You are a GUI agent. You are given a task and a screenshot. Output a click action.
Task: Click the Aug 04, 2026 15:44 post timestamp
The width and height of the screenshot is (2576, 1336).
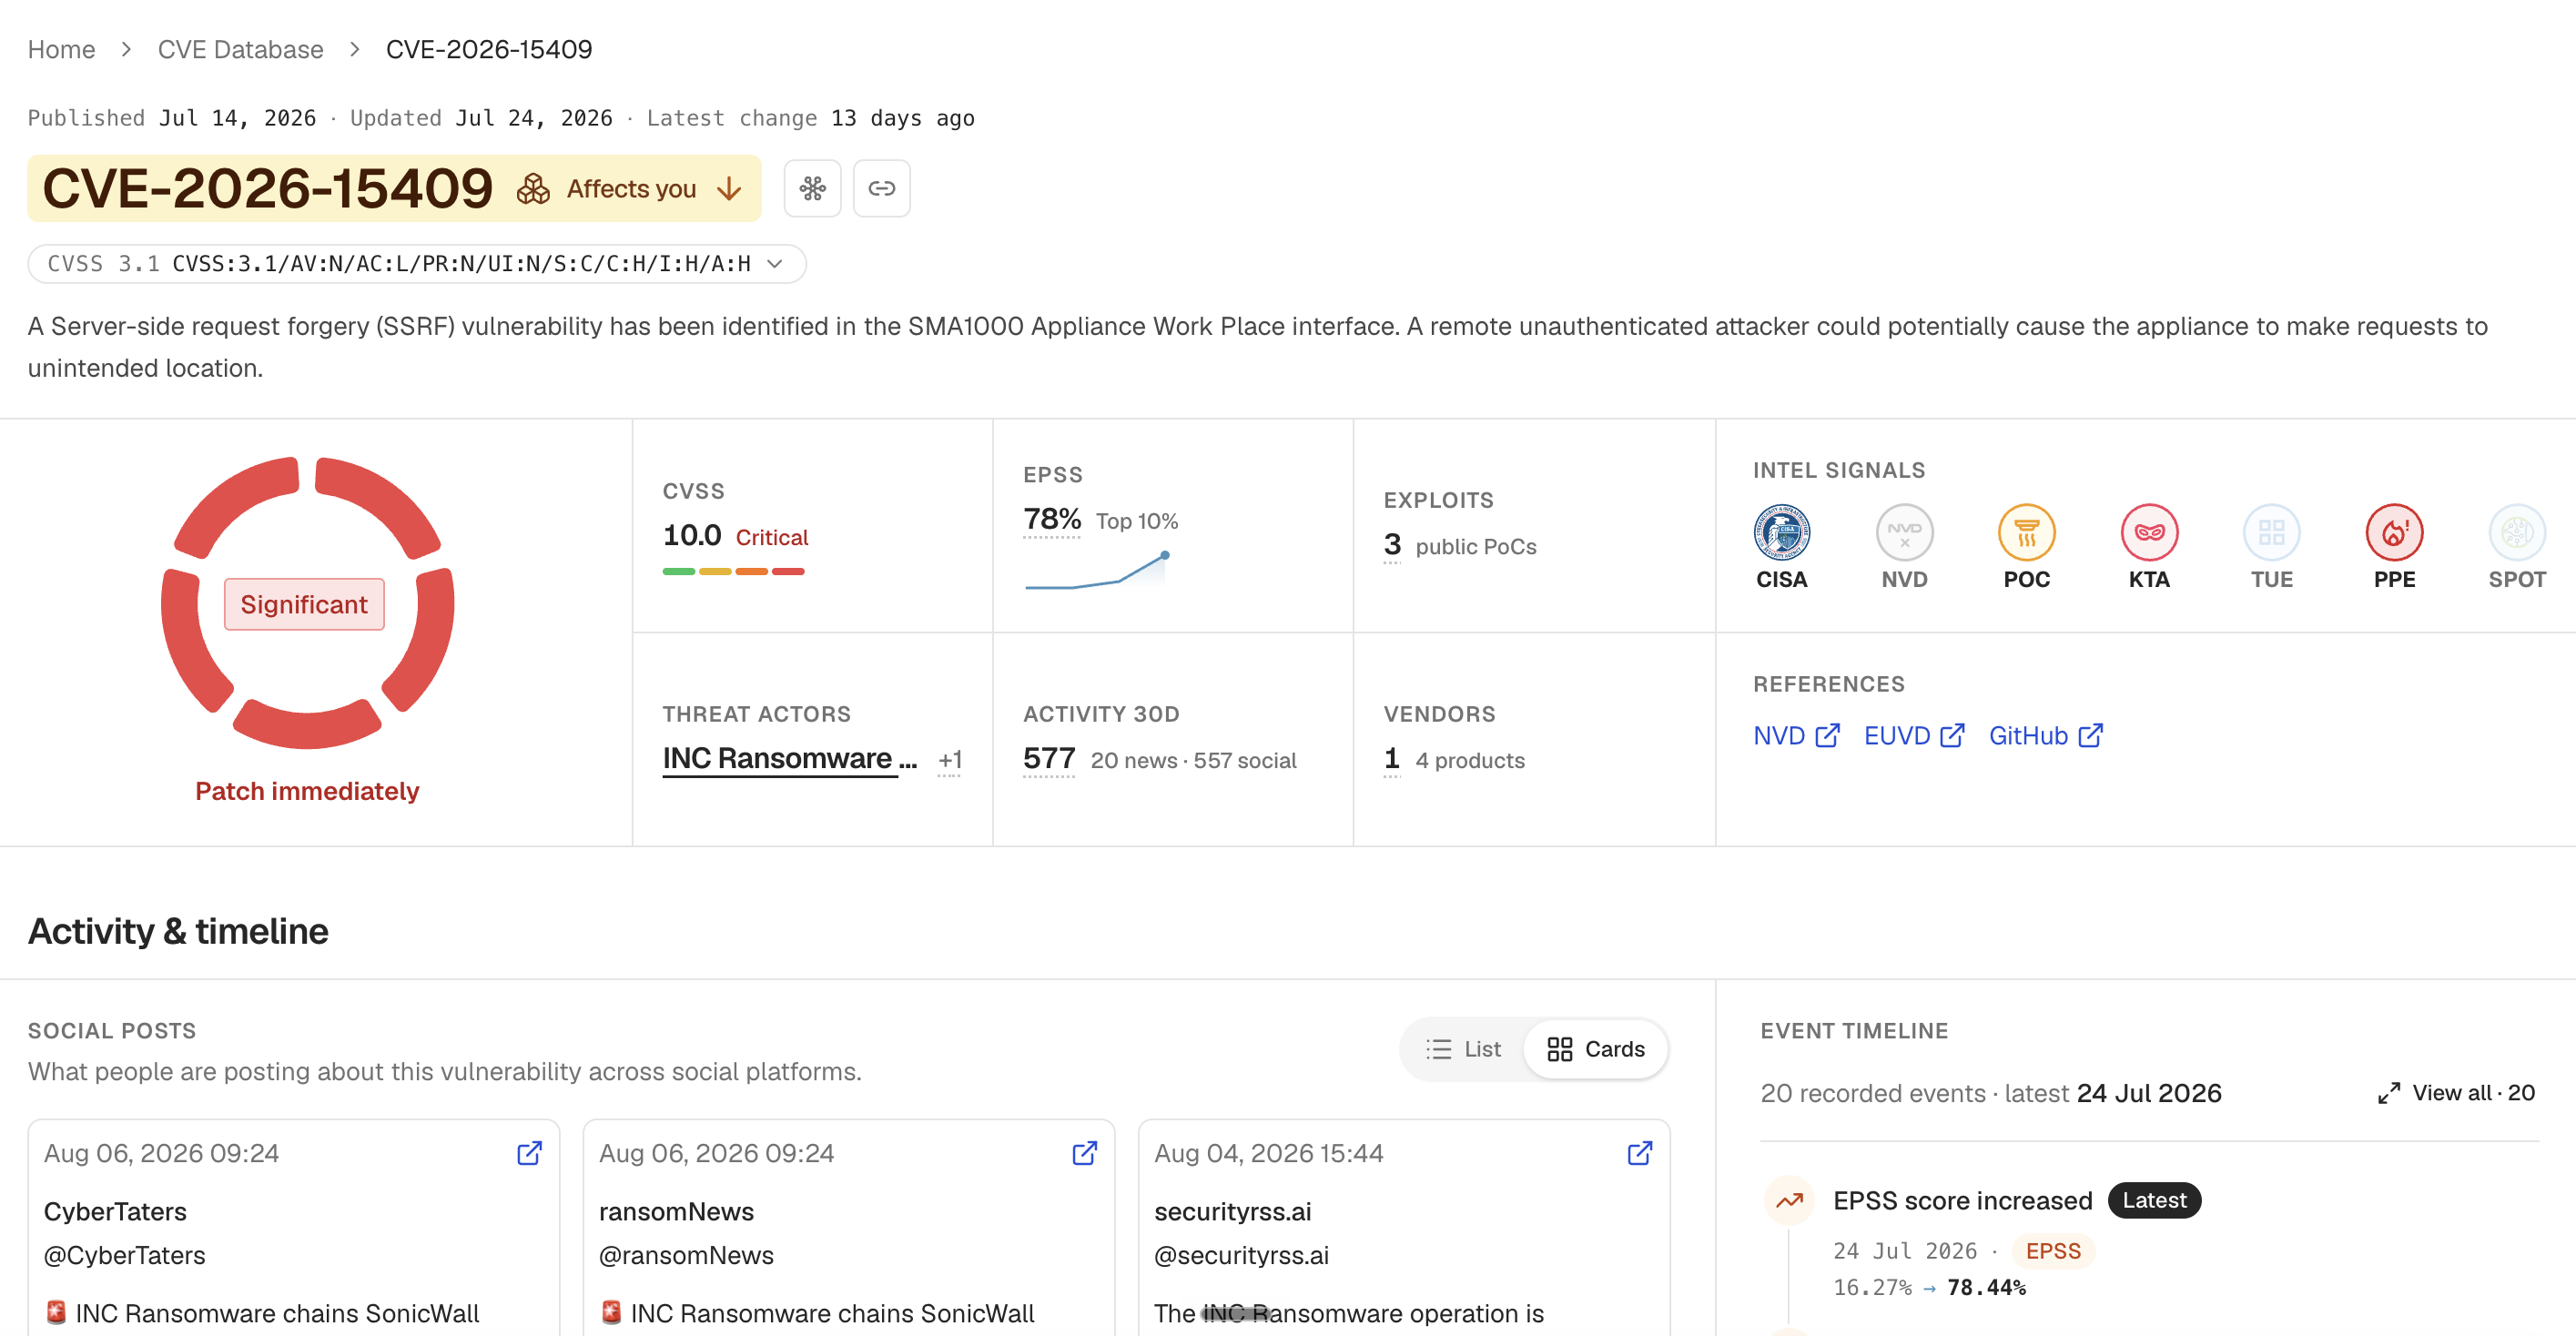[x=1269, y=1153]
